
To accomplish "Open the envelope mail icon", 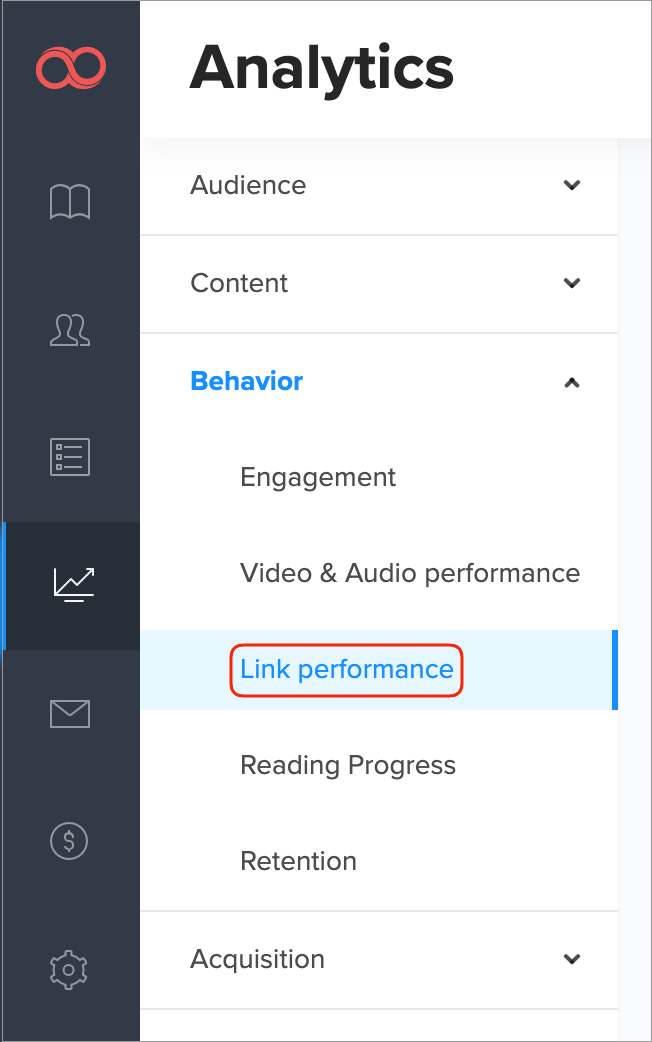I will tap(70, 713).
